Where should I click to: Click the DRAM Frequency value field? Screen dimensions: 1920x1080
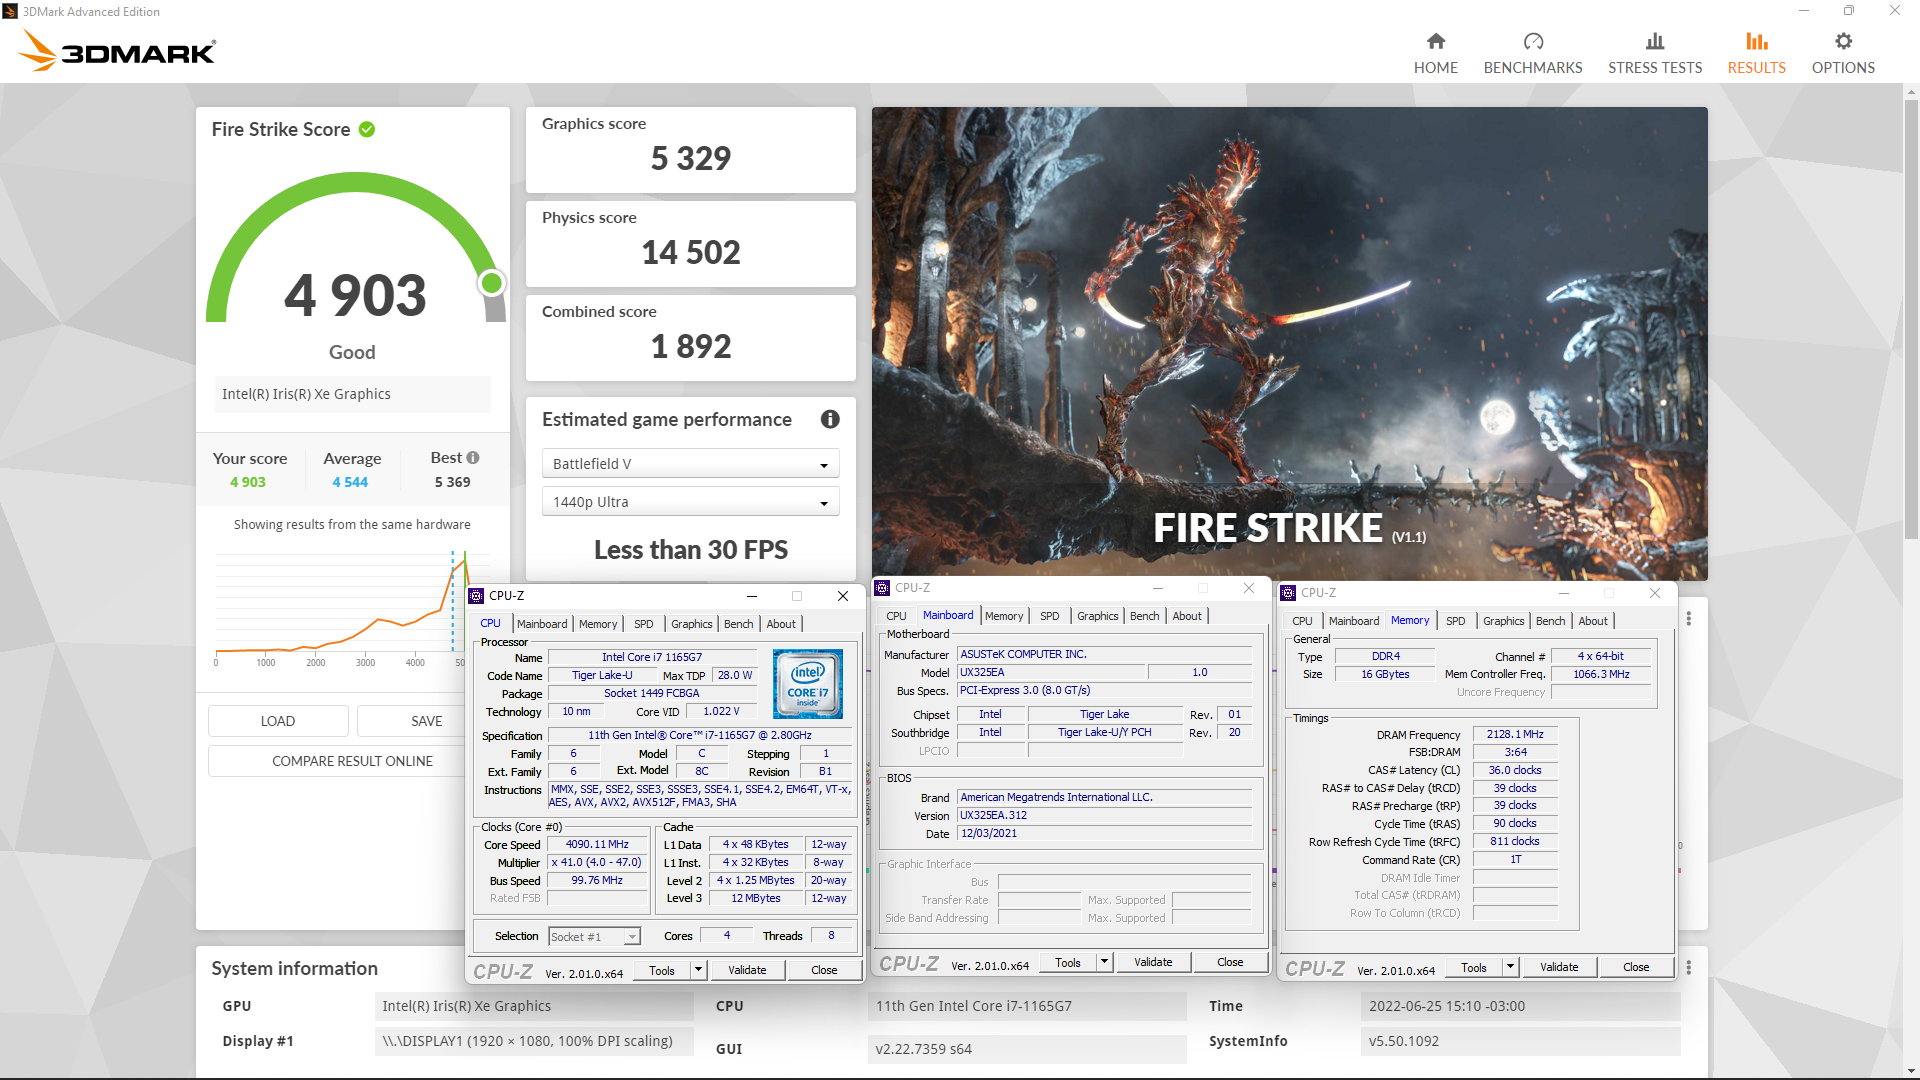point(1515,734)
